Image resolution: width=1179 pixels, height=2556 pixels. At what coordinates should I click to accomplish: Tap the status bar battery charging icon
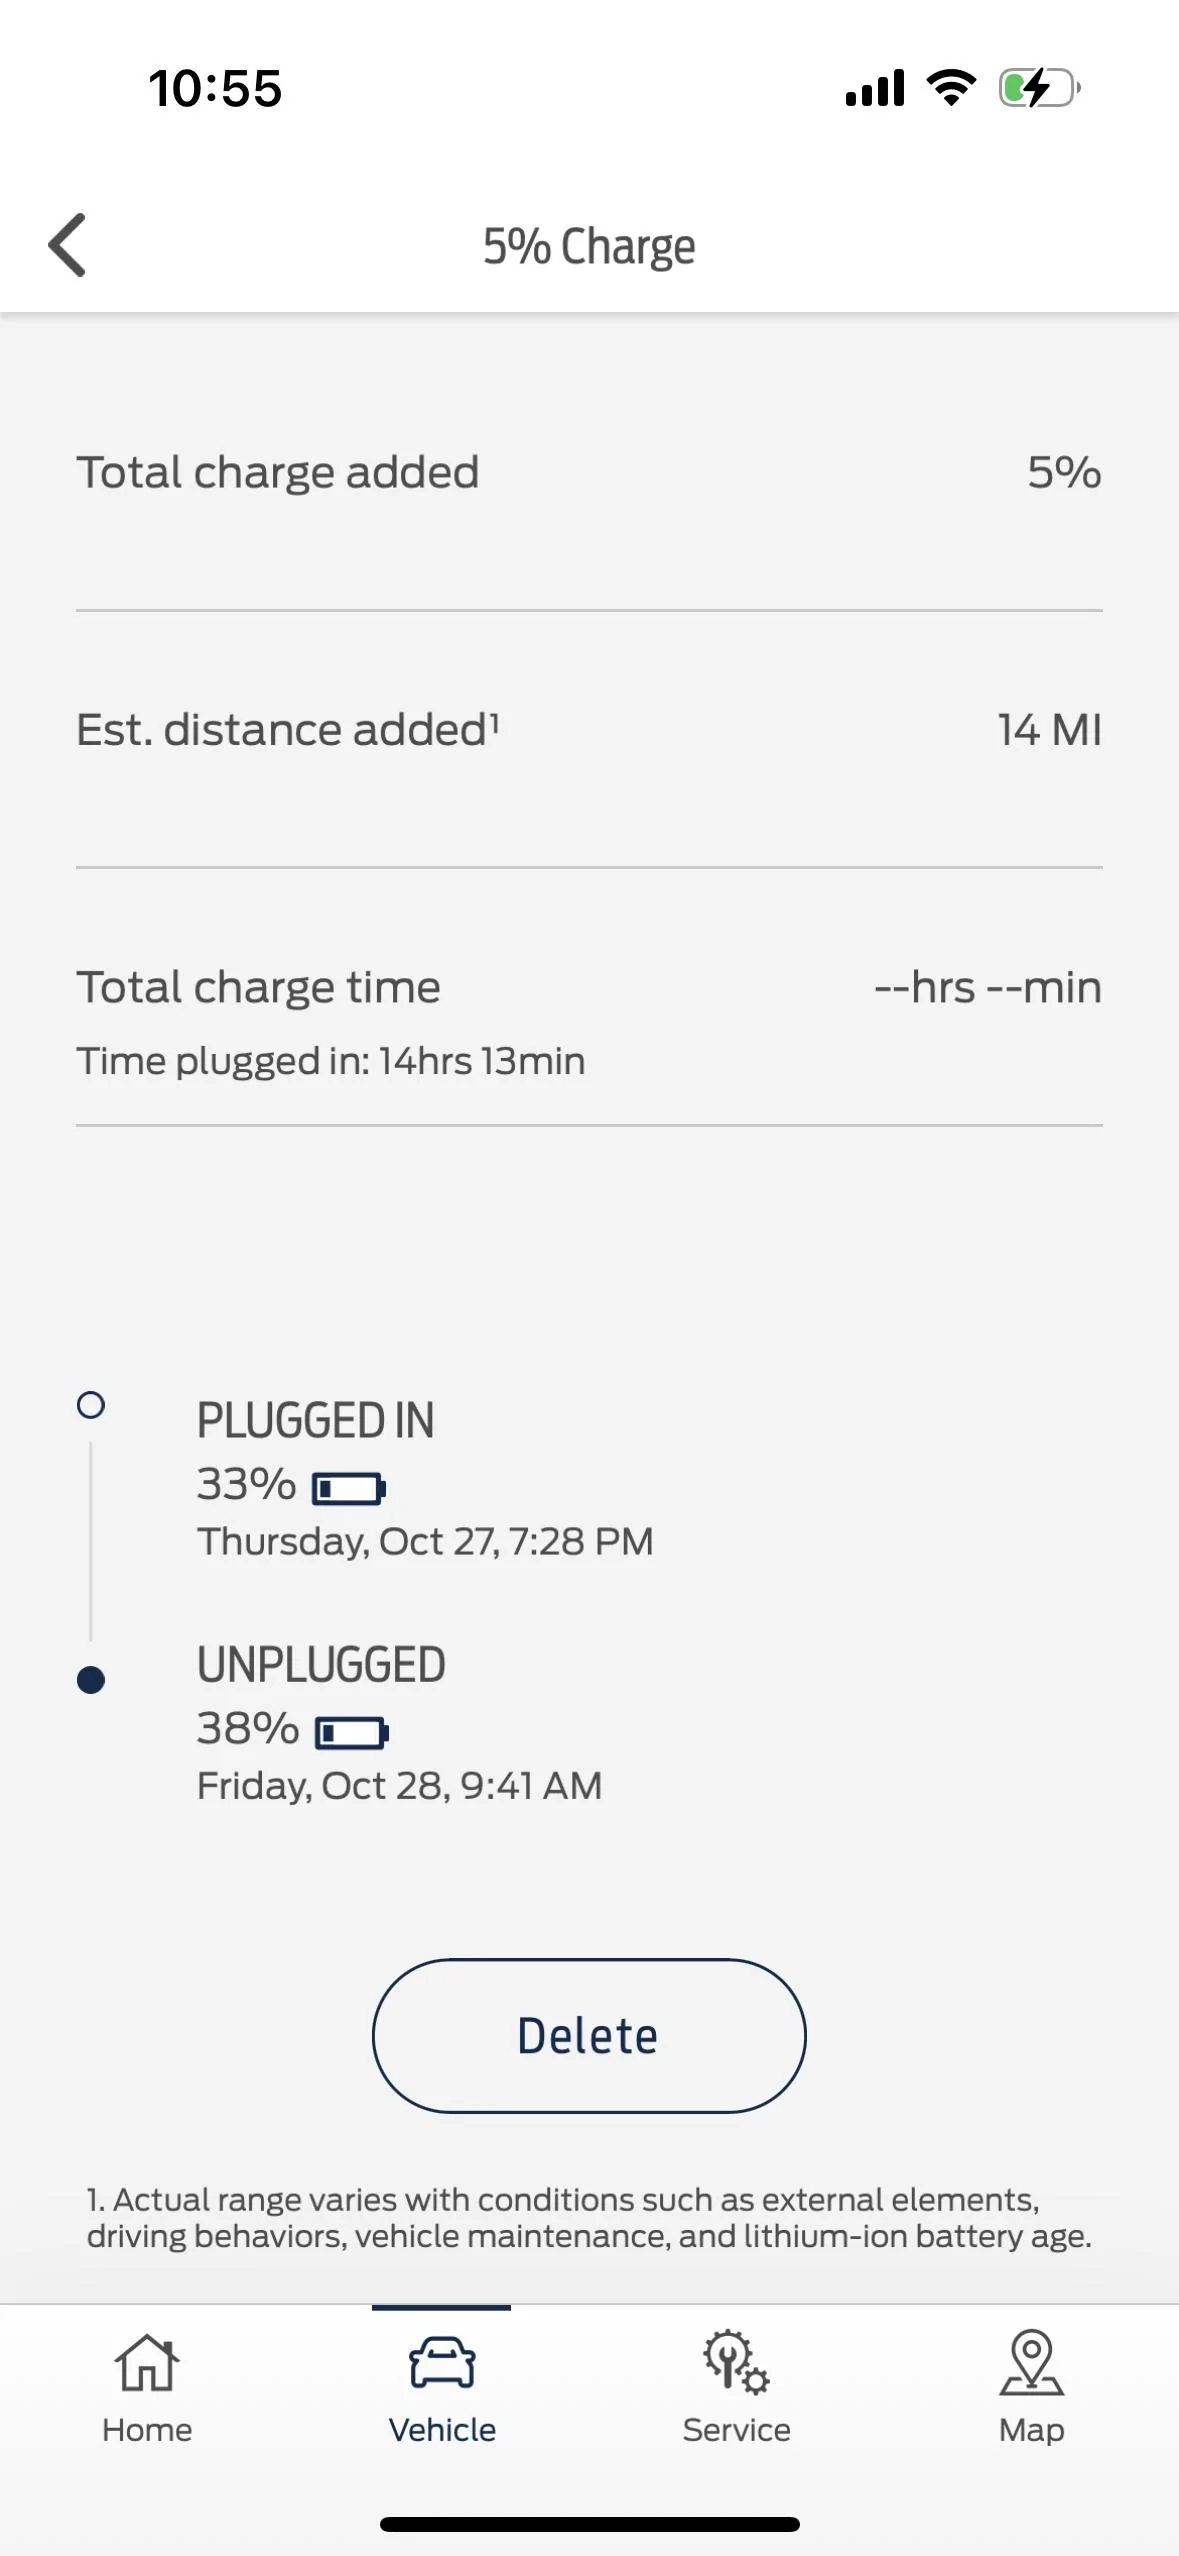coord(1039,88)
